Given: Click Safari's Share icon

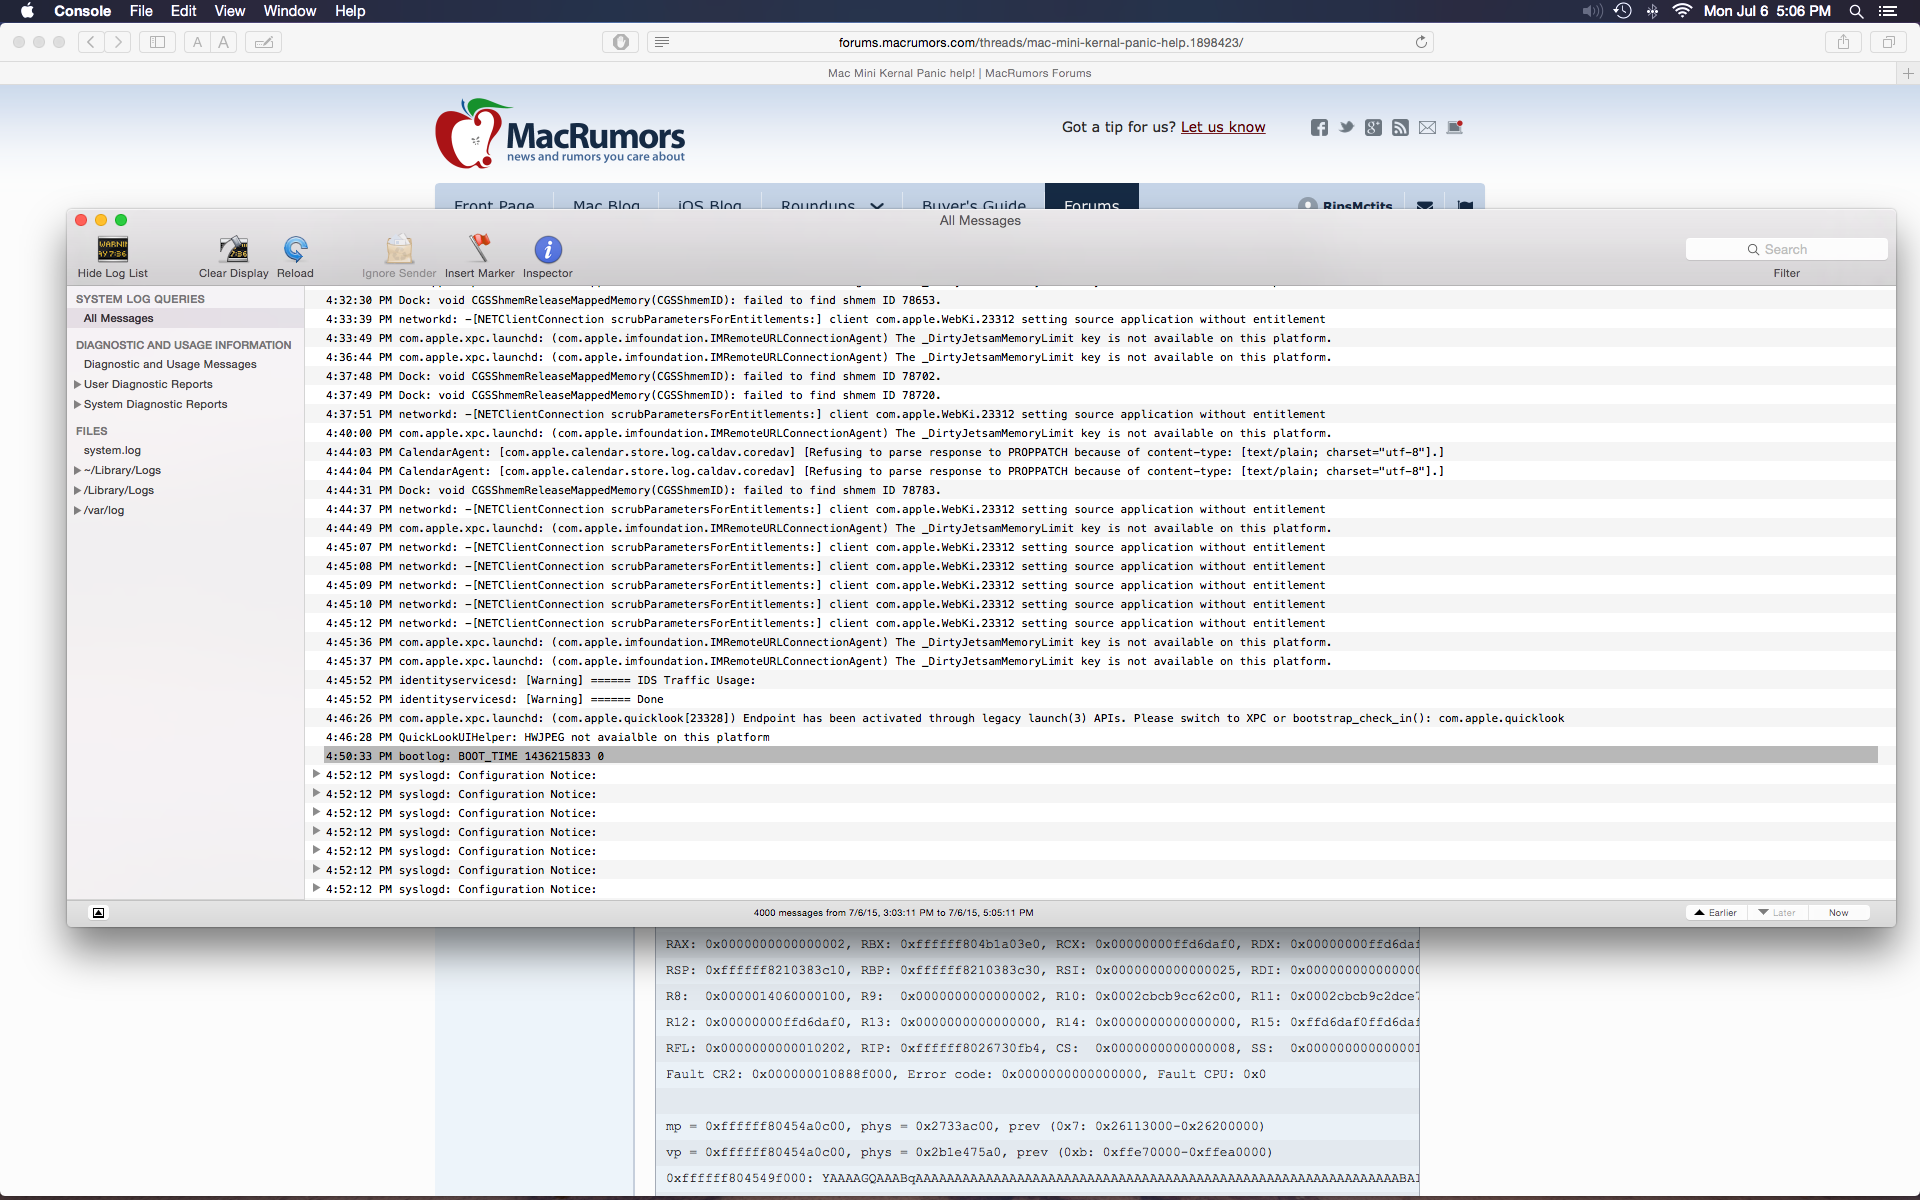Looking at the screenshot, I should tap(1843, 42).
